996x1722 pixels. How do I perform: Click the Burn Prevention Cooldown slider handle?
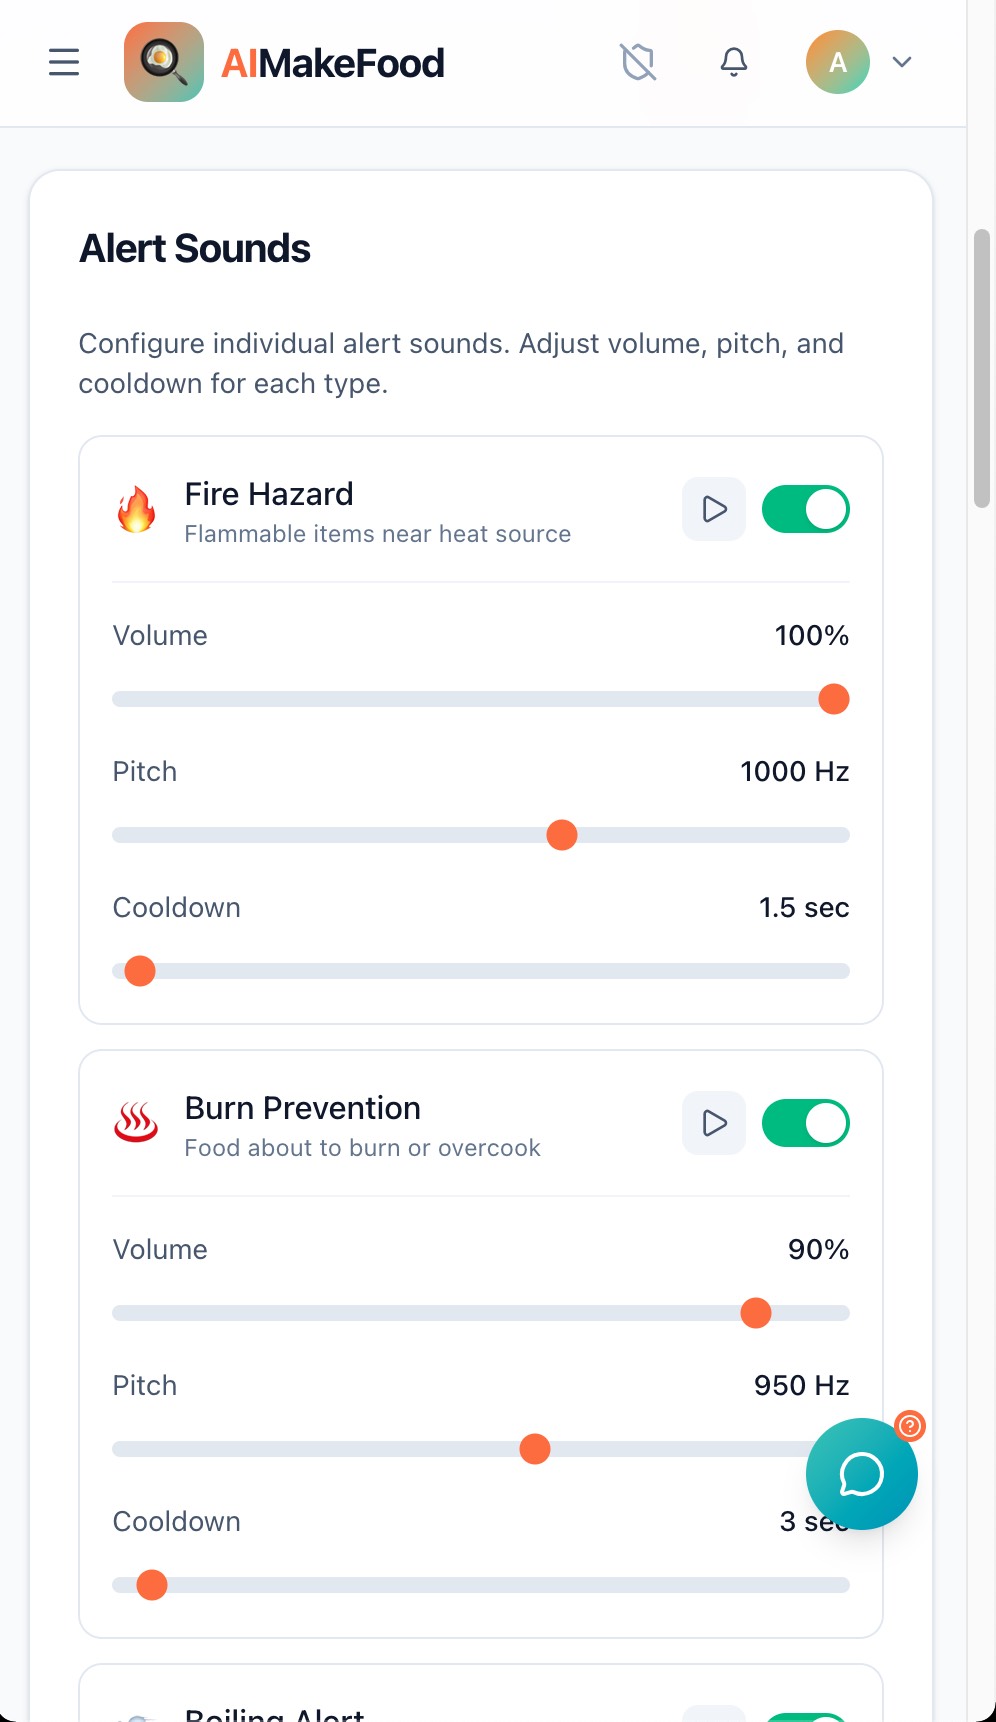point(152,1585)
